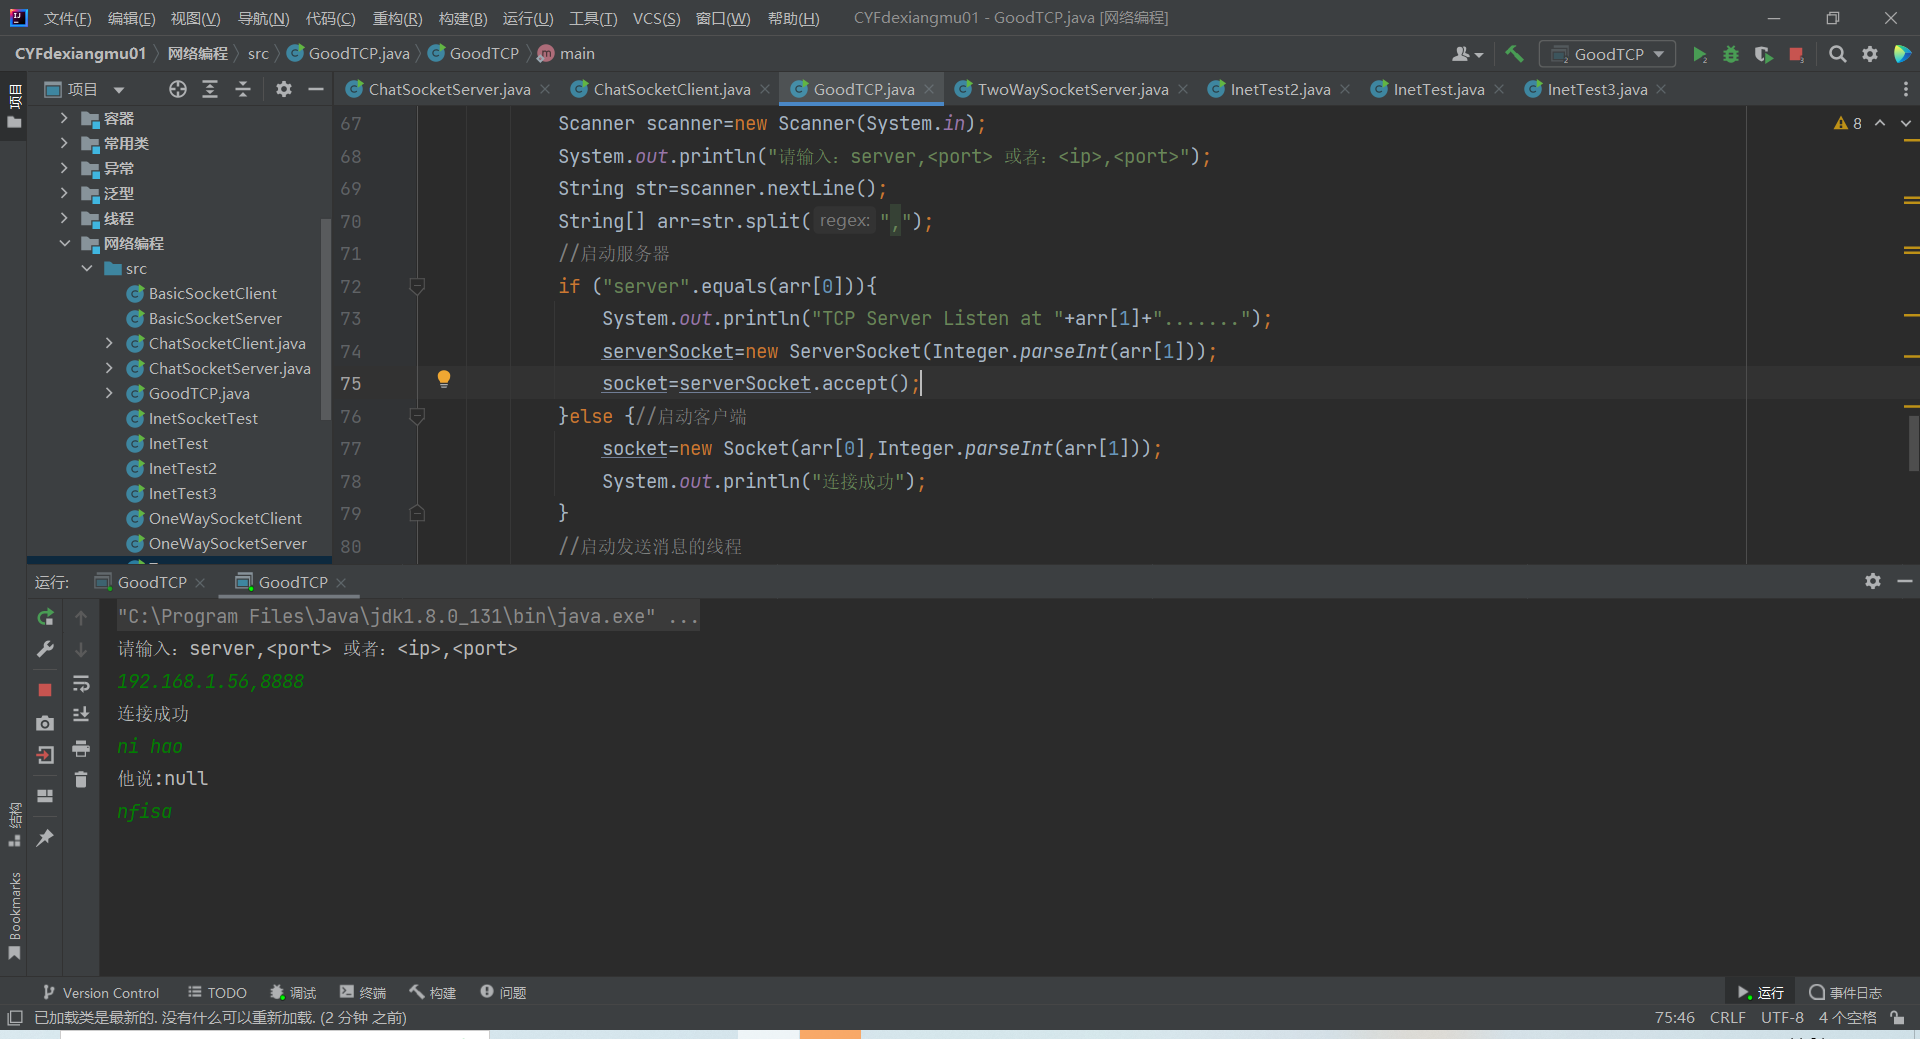The width and height of the screenshot is (1920, 1039).
Task: Dump threads with the camera icon
Action: point(45,723)
